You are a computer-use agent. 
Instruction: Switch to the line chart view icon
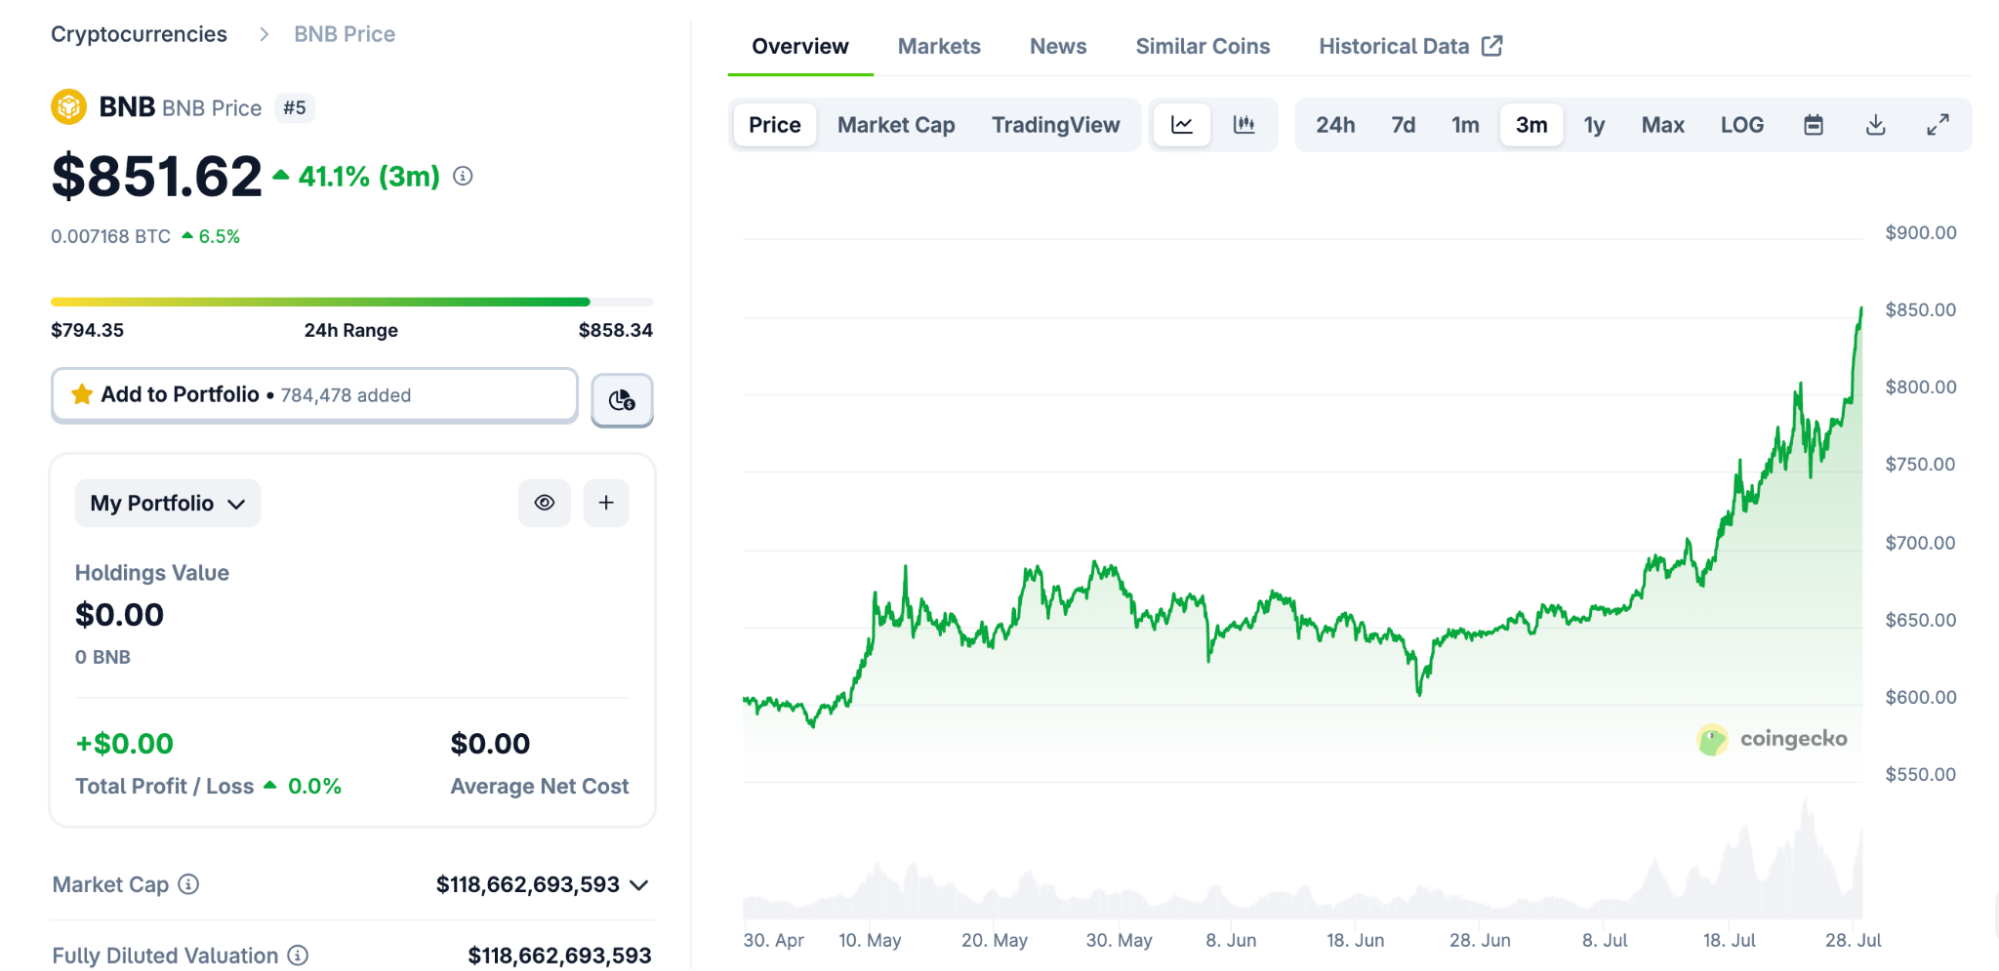pyautogui.click(x=1182, y=125)
